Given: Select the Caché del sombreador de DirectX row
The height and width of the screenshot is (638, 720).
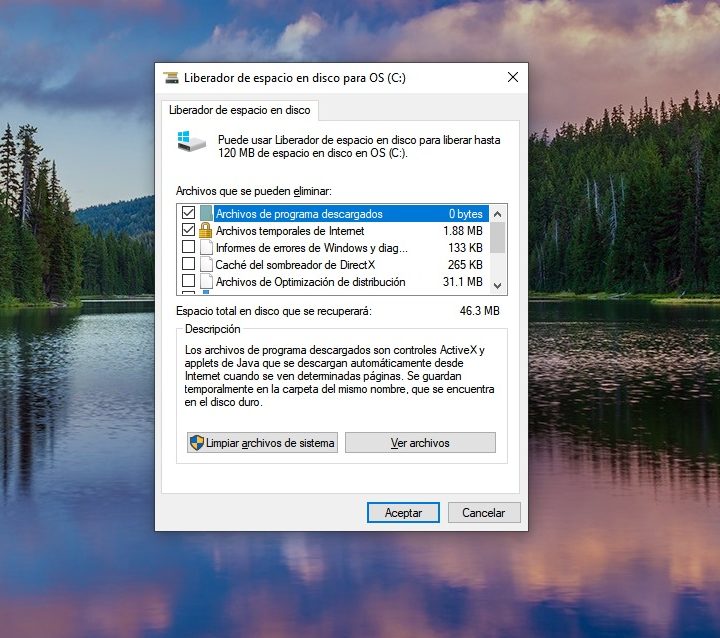Looking at the screenshot, I should point(335,265).
